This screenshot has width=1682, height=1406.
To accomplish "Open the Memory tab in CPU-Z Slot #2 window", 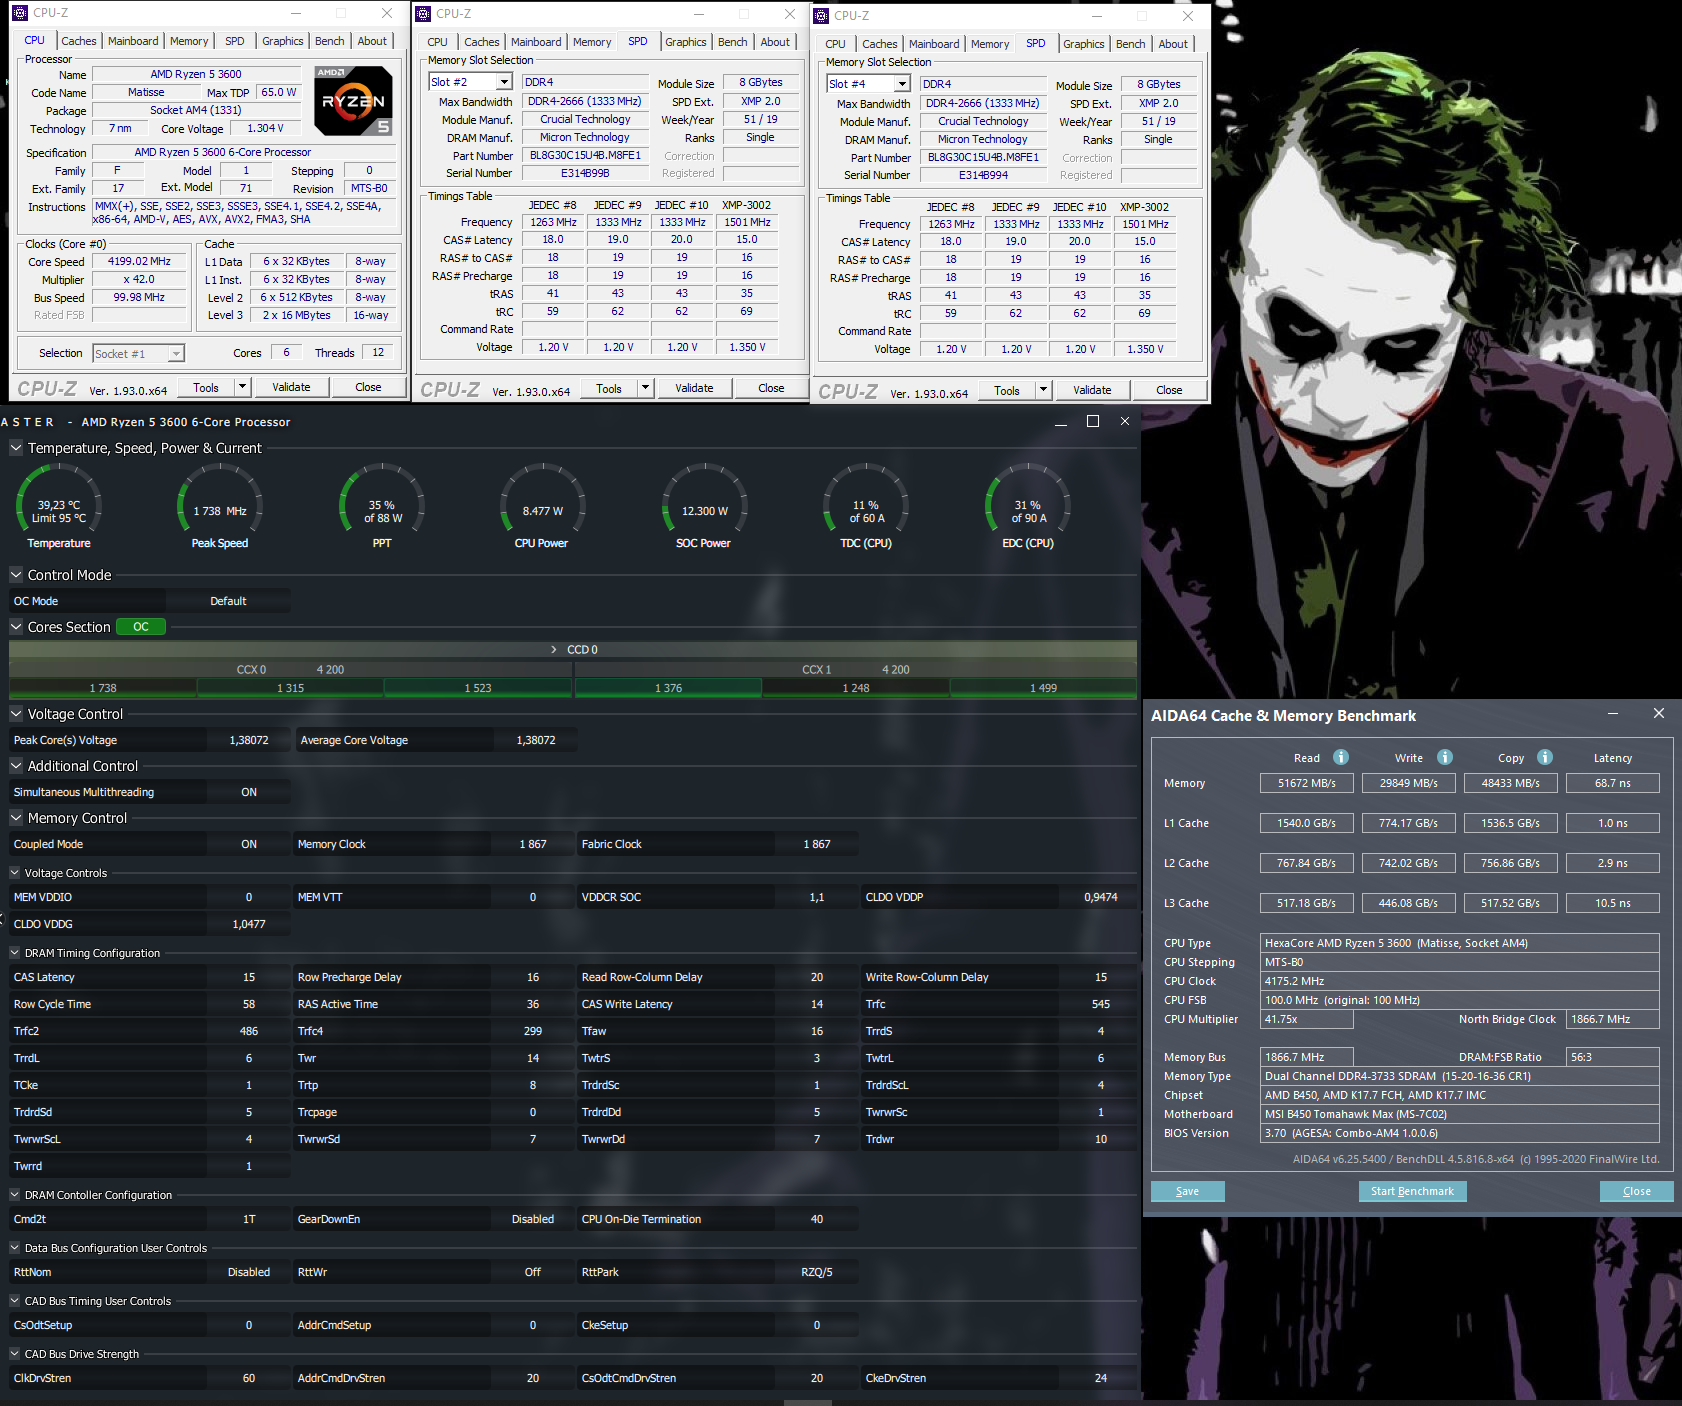I will [592, 42].
